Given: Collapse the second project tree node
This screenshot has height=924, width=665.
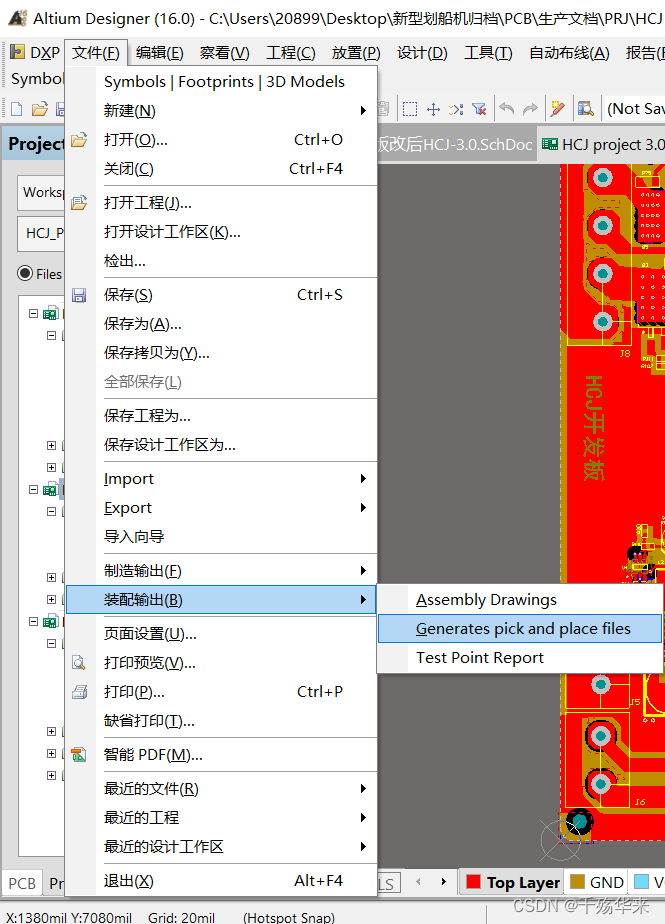Looking at the screenshot, I should pyautogui.click(x=34, y=490).
